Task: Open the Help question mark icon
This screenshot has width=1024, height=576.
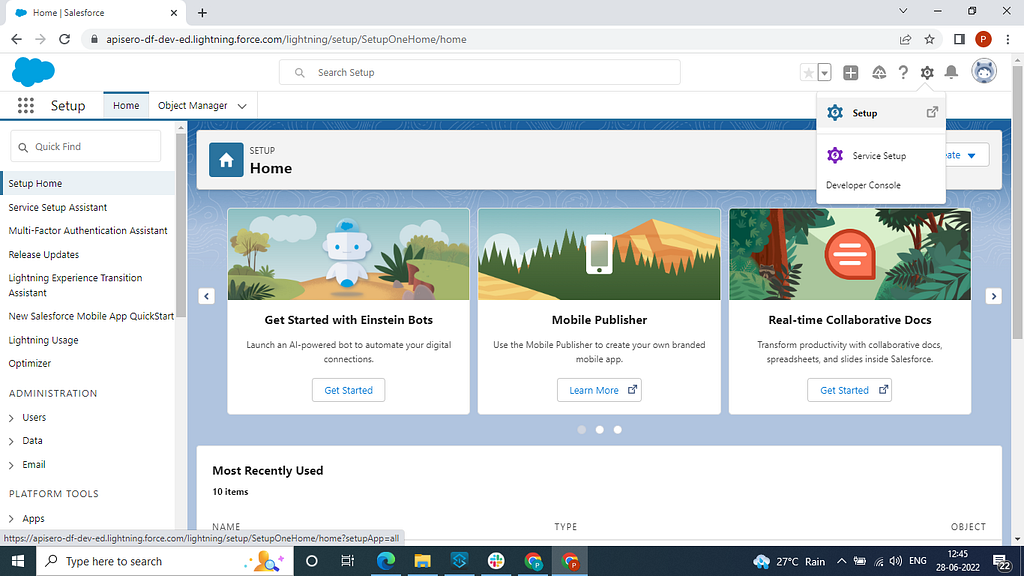Action: pyautogui.click(x=903, y=72)
